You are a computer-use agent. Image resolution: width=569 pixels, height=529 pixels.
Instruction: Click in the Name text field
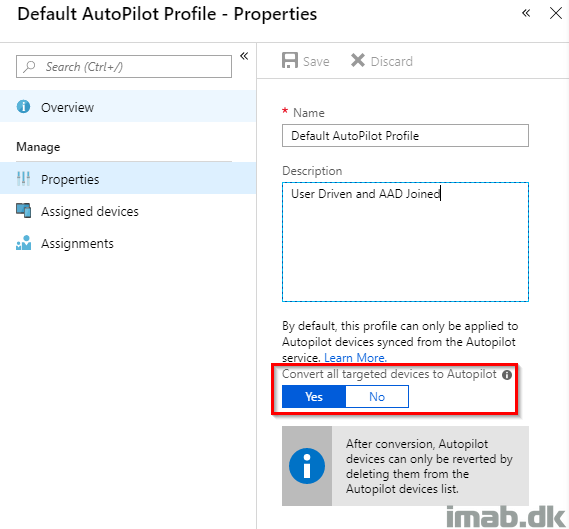405,136
